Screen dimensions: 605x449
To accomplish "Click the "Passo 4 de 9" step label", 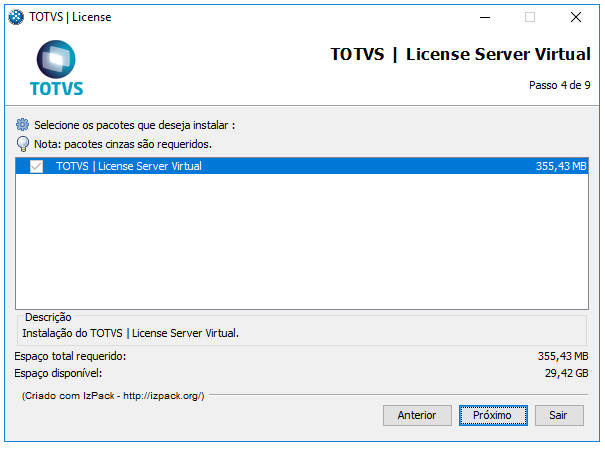I will tap(559, 86).
